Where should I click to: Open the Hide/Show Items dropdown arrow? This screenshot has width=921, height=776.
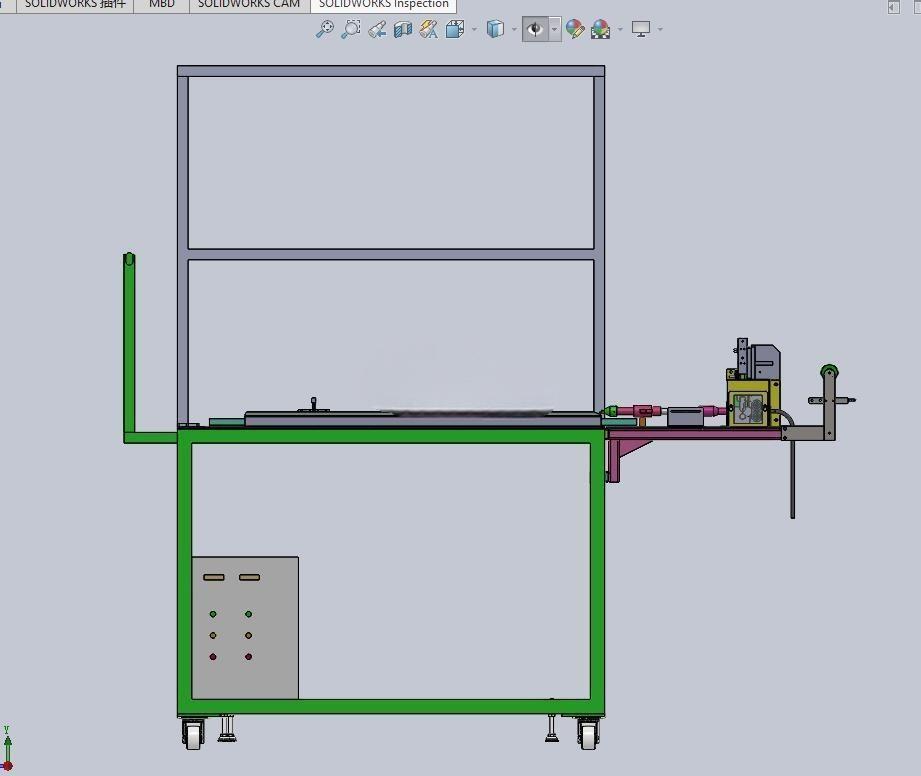[x=554, y=29]
